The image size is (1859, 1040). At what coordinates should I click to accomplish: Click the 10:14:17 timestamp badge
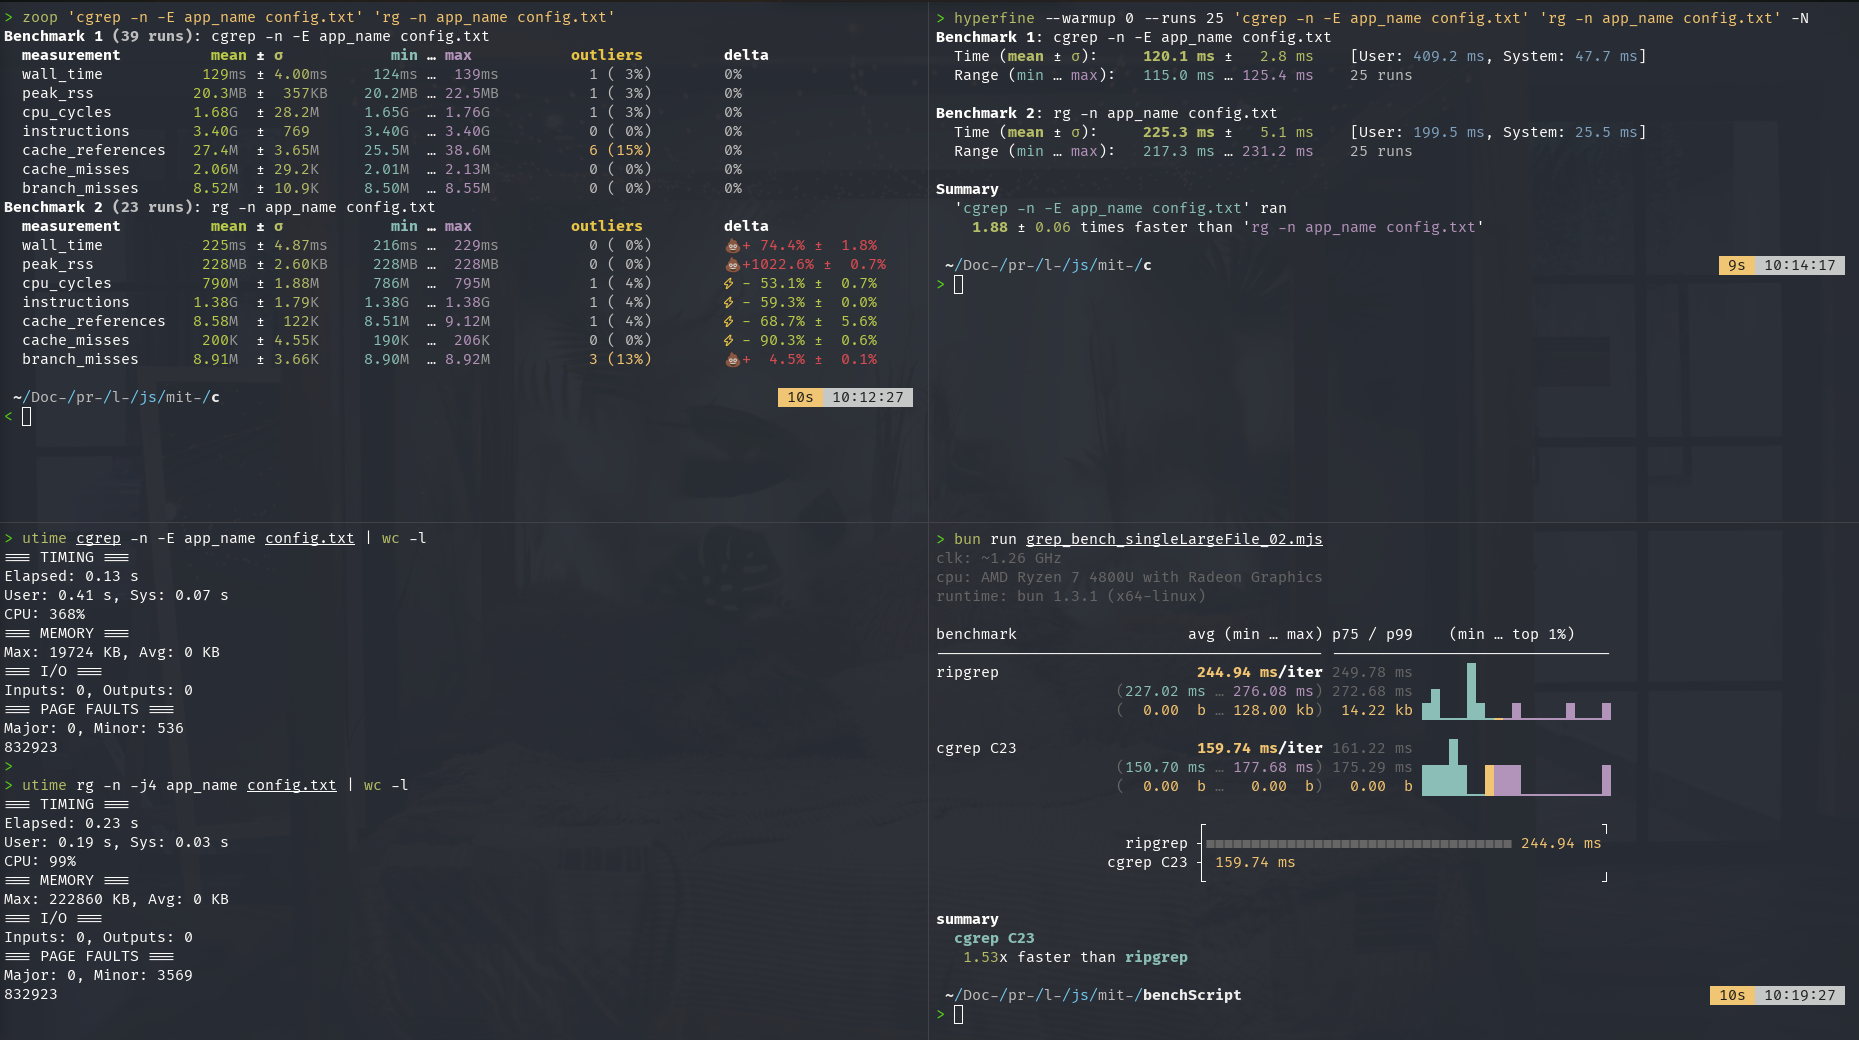click(1799, 265)
